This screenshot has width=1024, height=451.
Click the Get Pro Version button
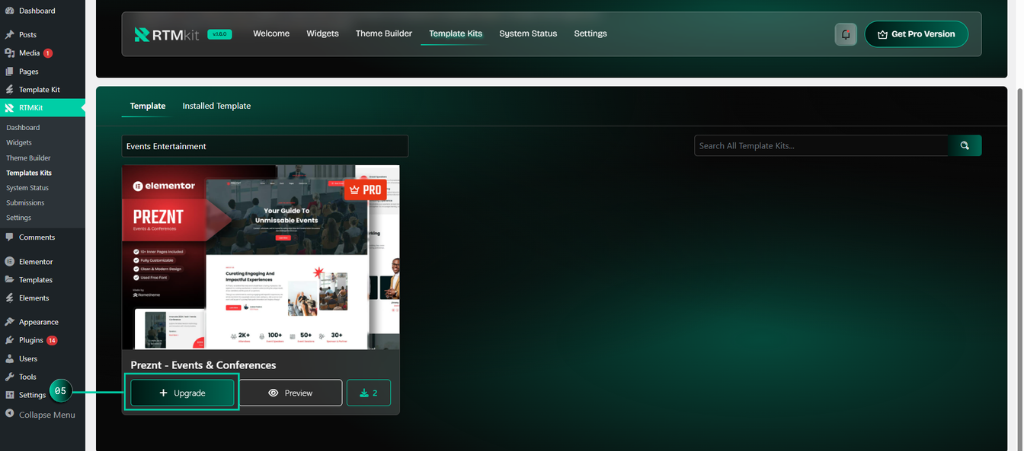click(916, 34)
